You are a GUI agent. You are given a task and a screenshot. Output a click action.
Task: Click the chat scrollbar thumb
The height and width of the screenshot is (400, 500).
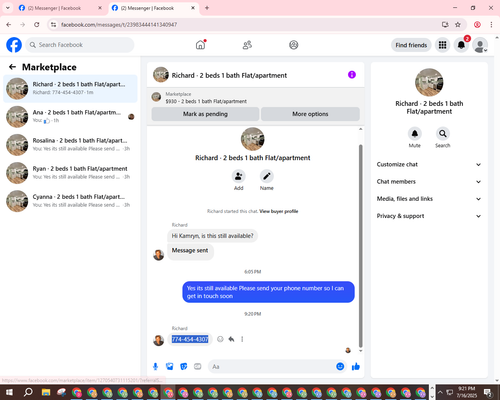coord(360,246)
